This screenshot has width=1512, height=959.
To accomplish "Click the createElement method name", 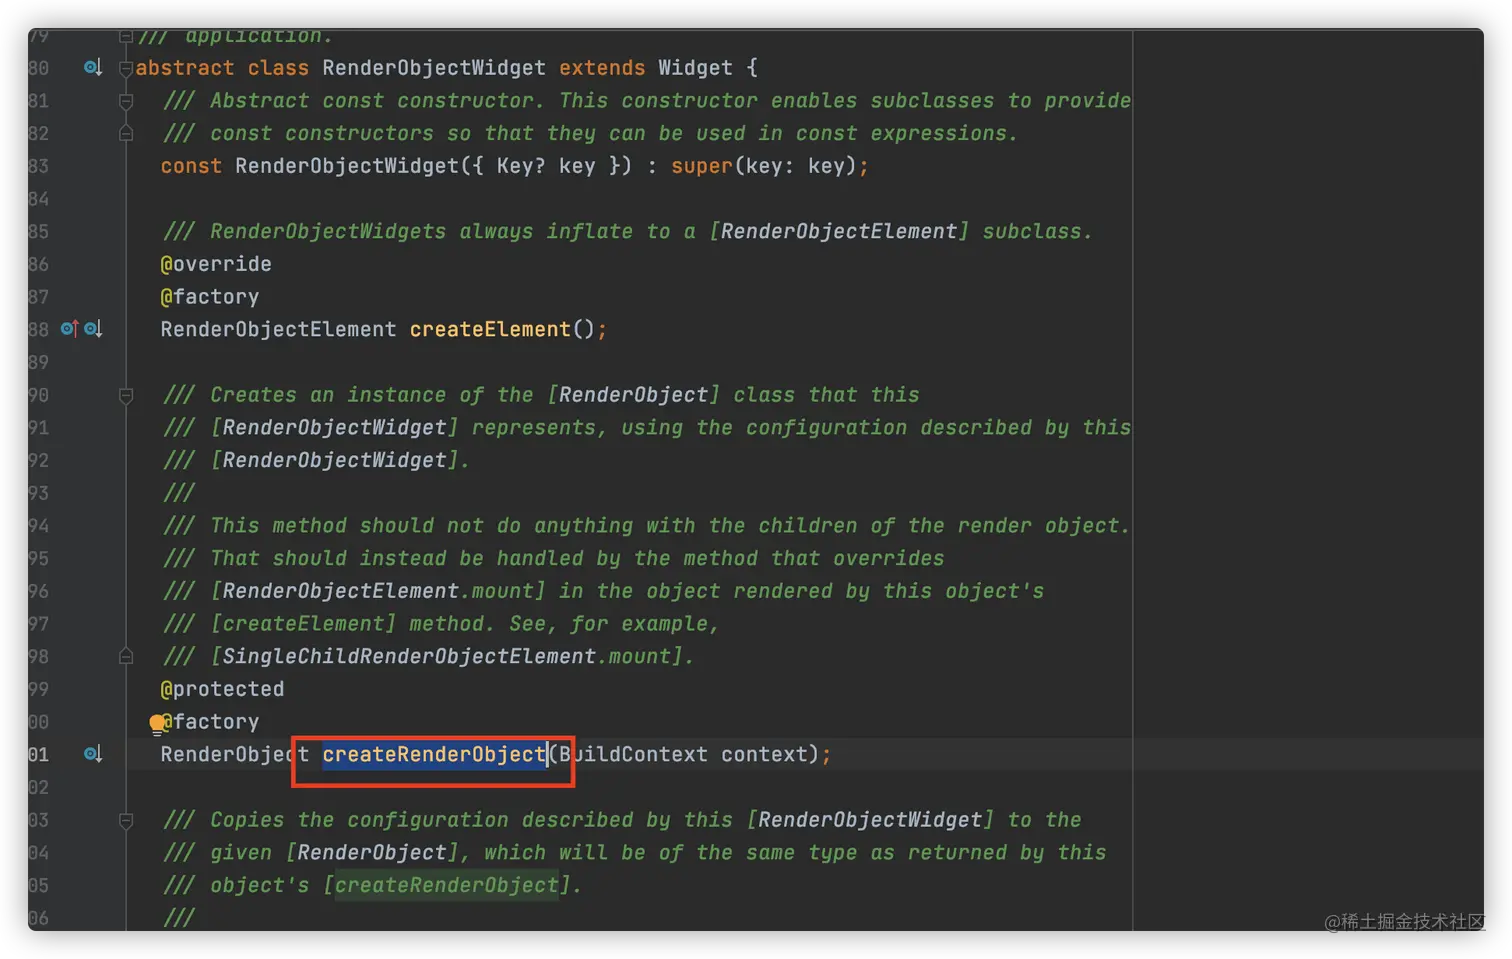I will [490, 329].
